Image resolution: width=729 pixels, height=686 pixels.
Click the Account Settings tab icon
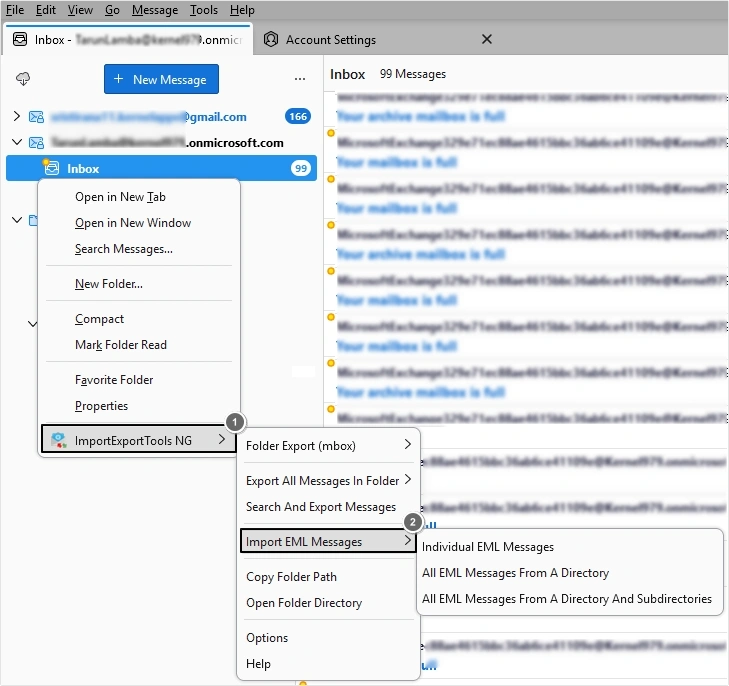click(x=271, y=40)
